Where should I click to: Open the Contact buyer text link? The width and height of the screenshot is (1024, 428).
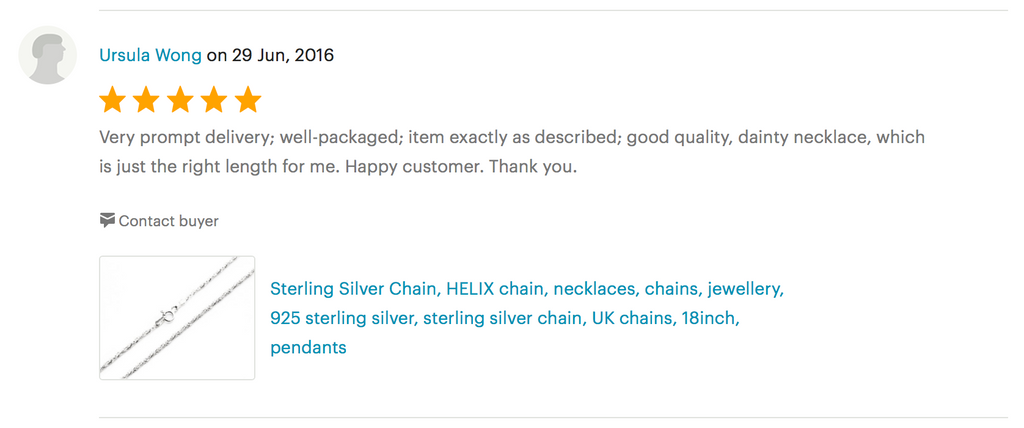coord(168,221)
